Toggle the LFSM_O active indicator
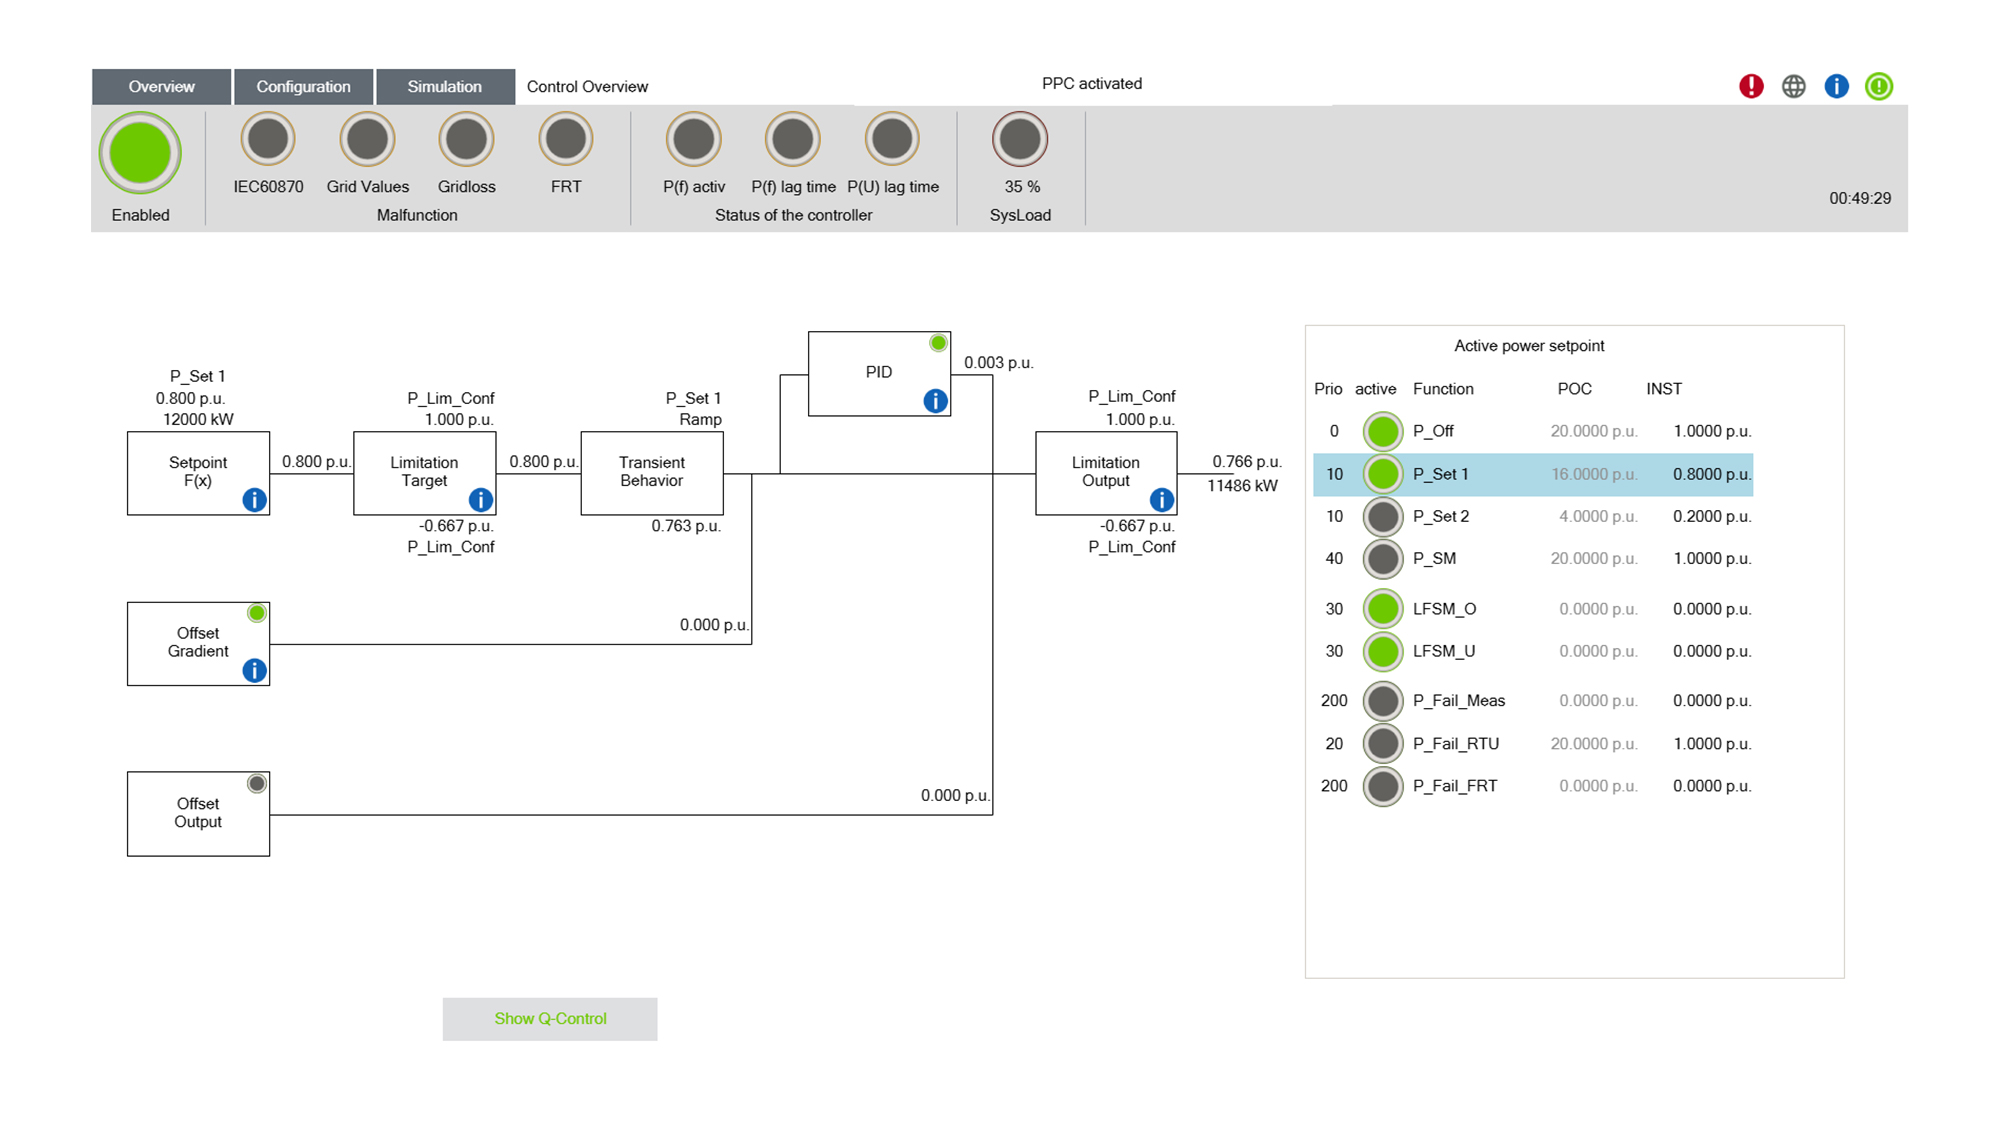The image size is (2000, 1125). tap(1383, 609)
